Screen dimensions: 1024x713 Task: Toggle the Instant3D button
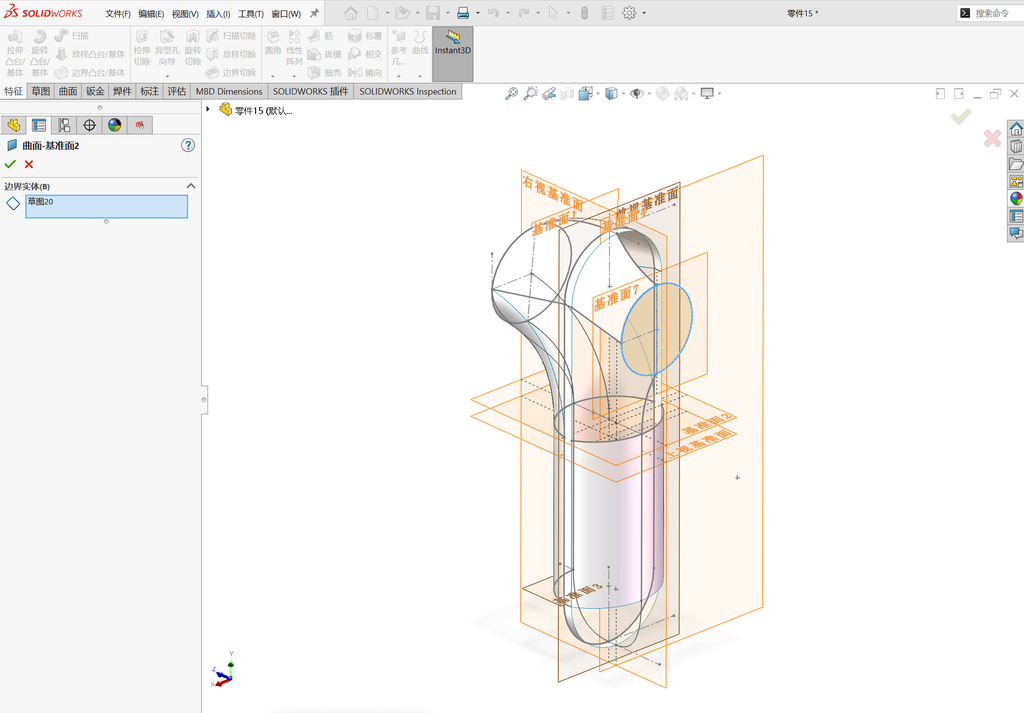point(453,54)
